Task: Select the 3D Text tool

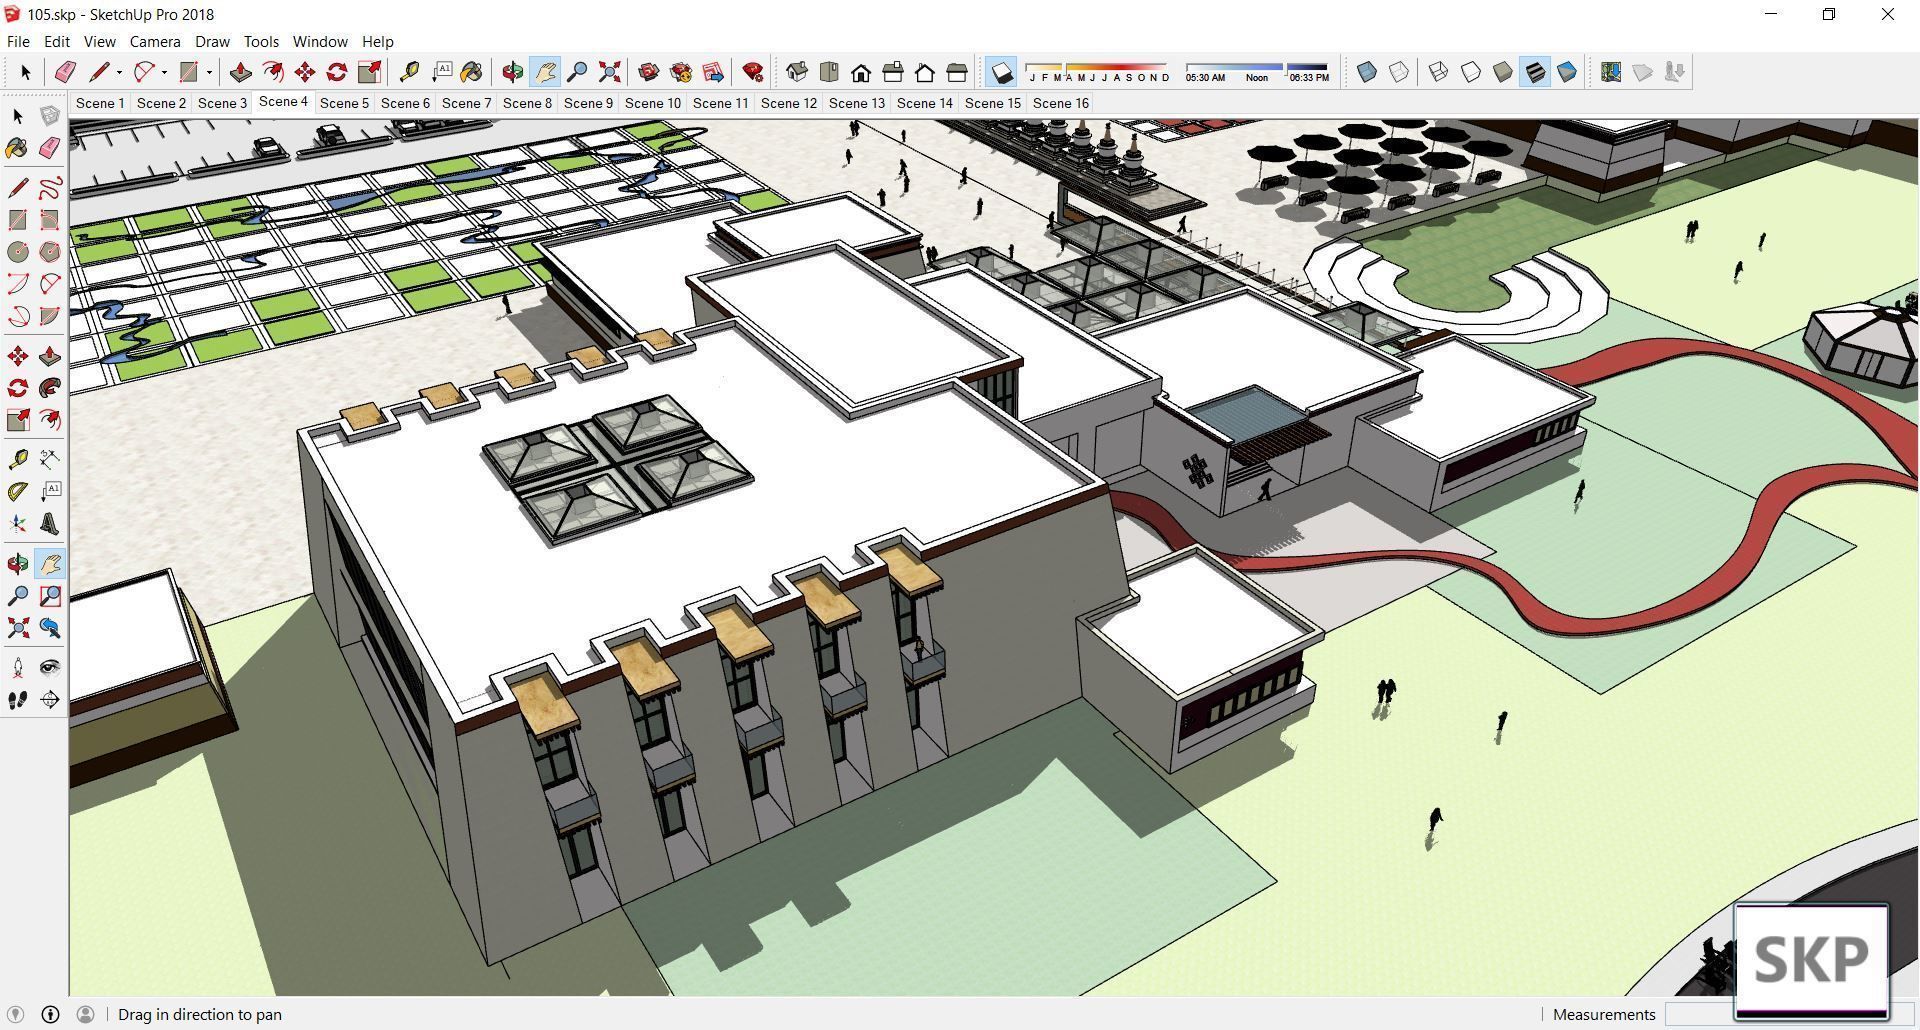Action: (49, 524)
